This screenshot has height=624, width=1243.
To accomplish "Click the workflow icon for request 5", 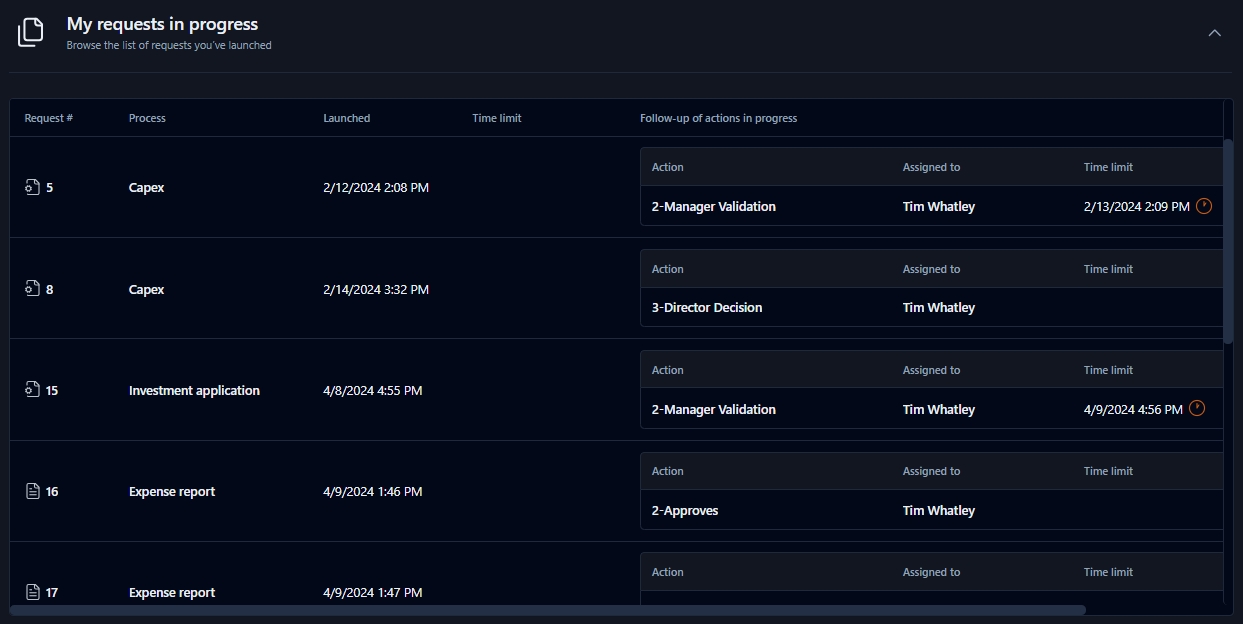I will [32, 187].
